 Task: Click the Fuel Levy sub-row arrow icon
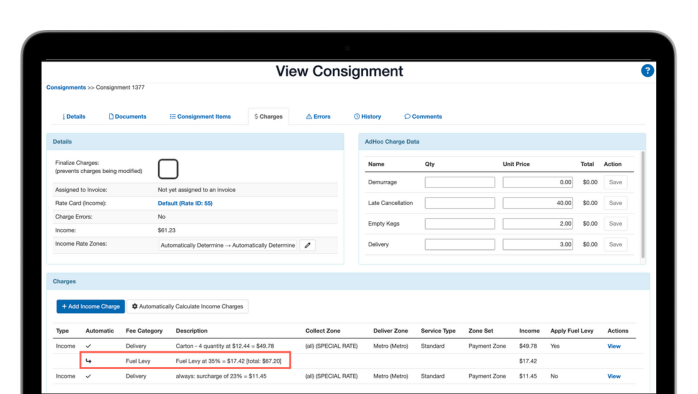(x=89, y=361)
